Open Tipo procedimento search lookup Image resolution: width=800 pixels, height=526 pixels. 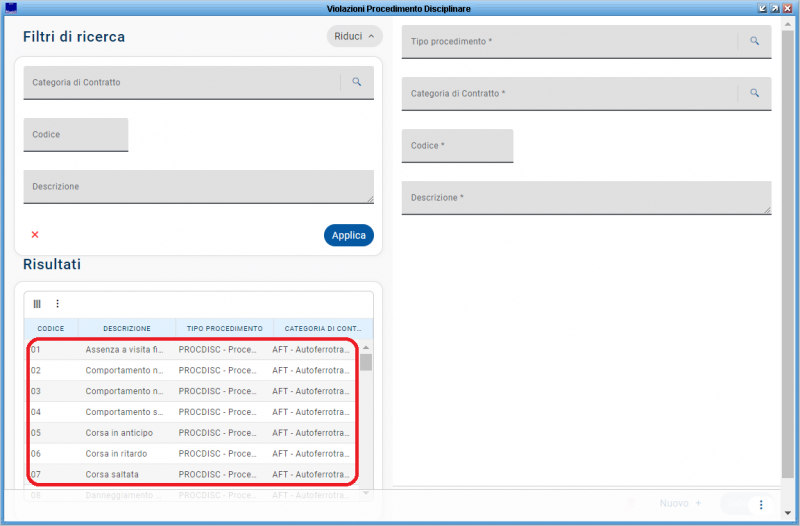click(754, 41)
